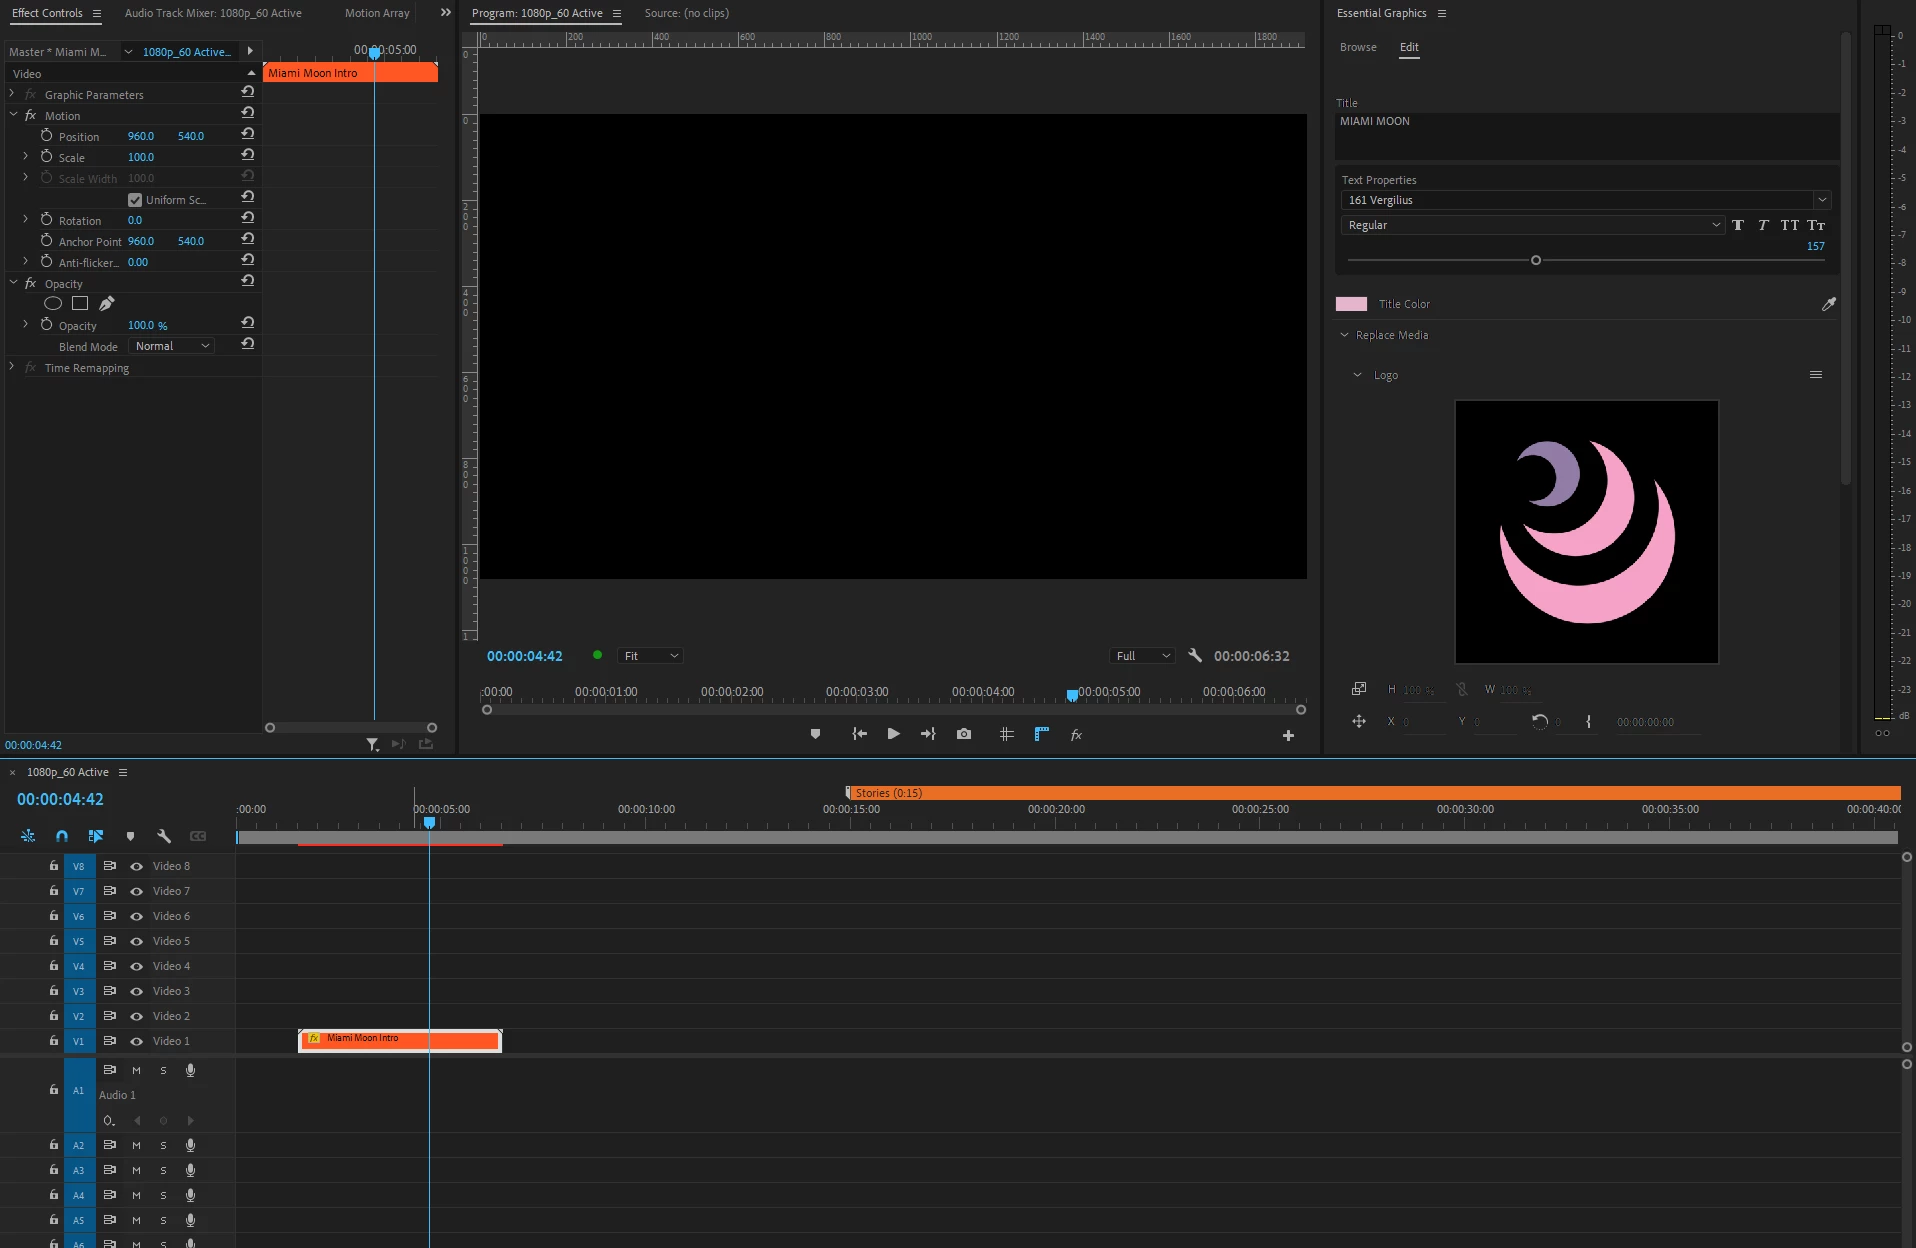This screenshot has height=1248, width=1916.
Task: Reset the Scale parameter
Action: coord(248,156)
